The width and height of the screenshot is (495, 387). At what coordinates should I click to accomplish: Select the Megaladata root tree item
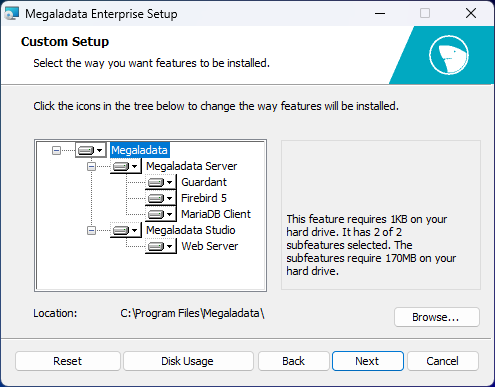point(139,150)
